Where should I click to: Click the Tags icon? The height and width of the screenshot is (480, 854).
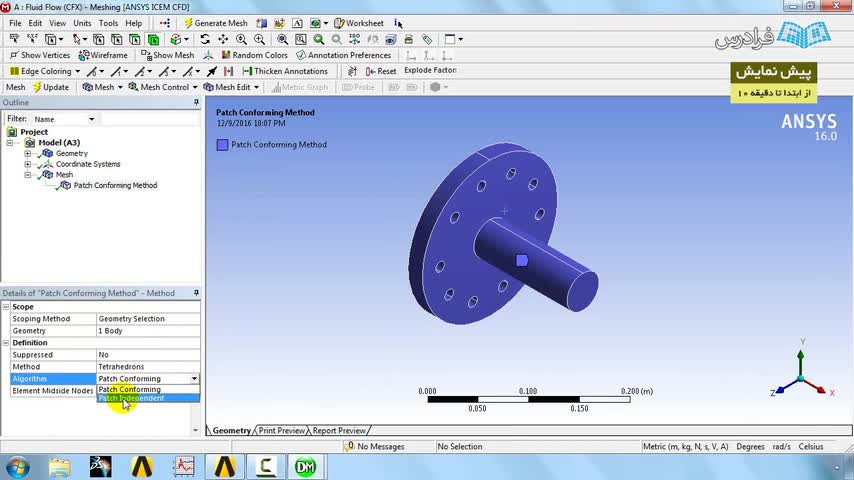427,39
